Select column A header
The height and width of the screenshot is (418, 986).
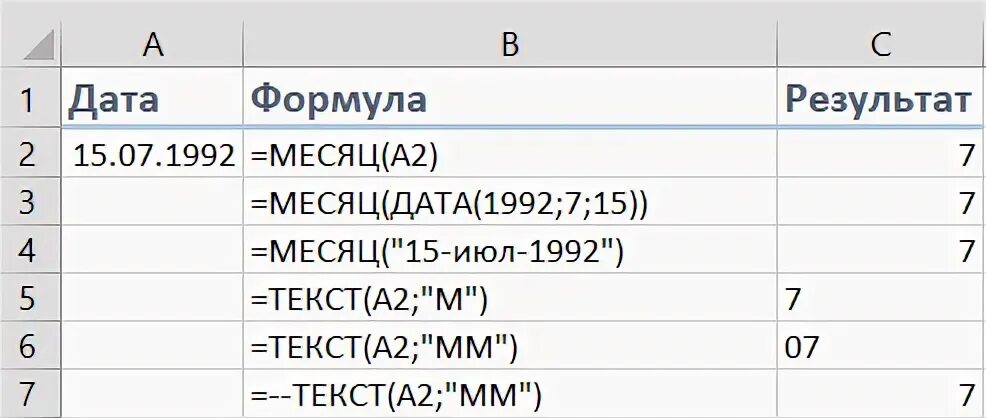pos(152,43)
